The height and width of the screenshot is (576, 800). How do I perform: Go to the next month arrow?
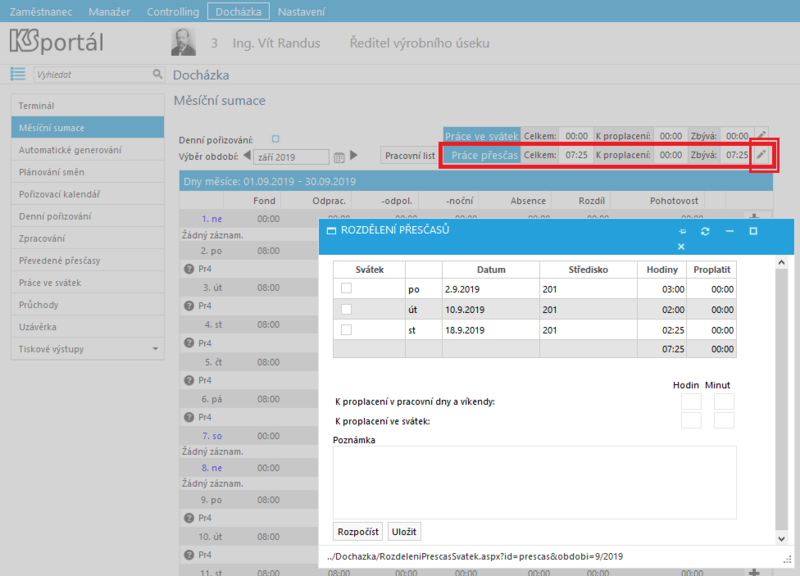(354, 155)
